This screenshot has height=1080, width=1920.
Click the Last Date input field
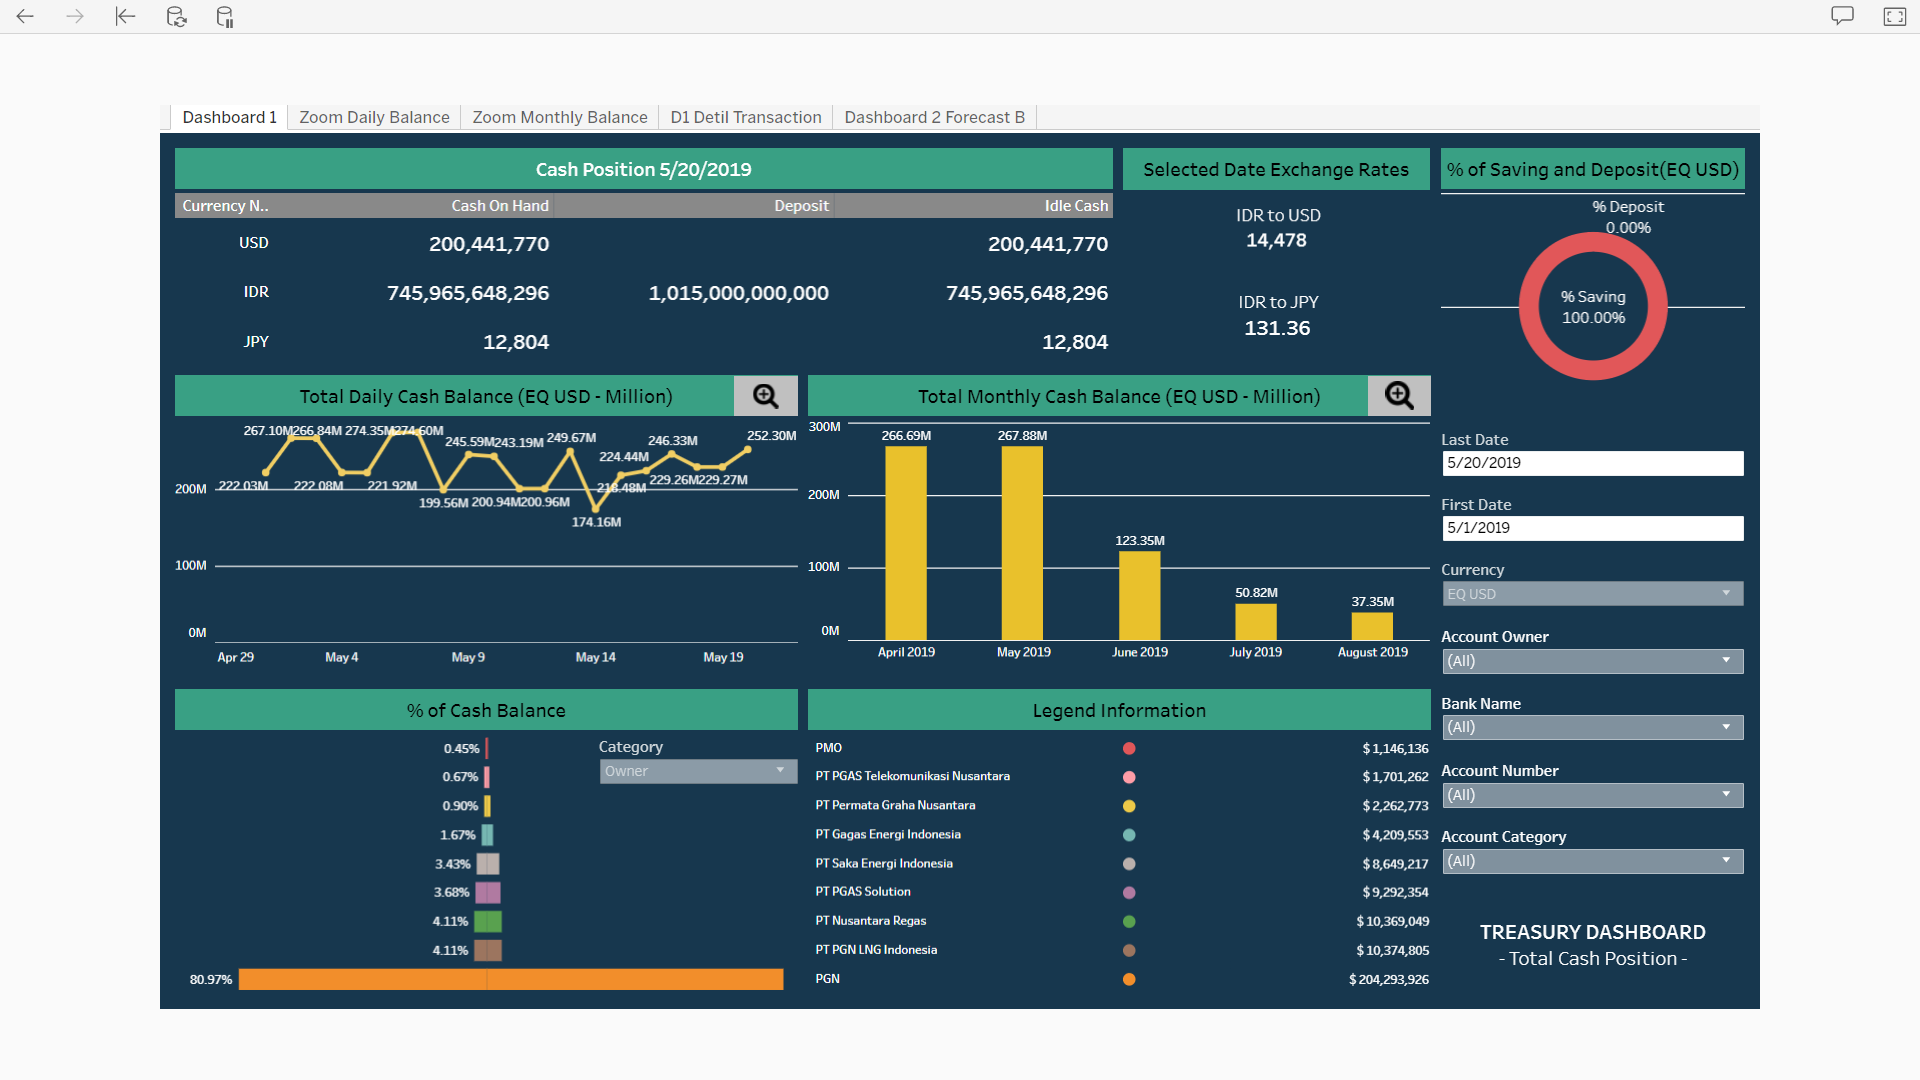pos(1592,463)
